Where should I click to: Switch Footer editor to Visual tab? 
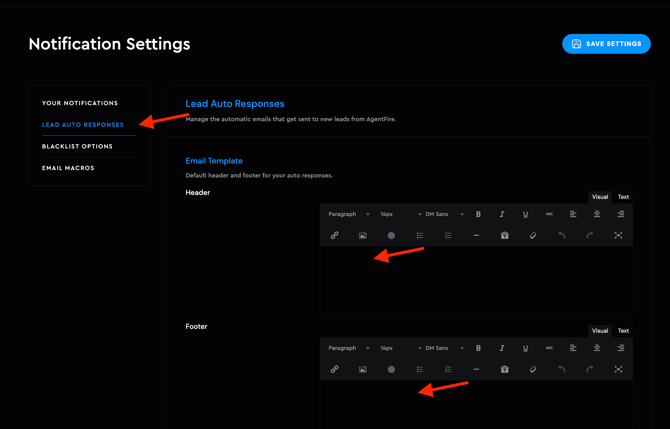(599, 331)
